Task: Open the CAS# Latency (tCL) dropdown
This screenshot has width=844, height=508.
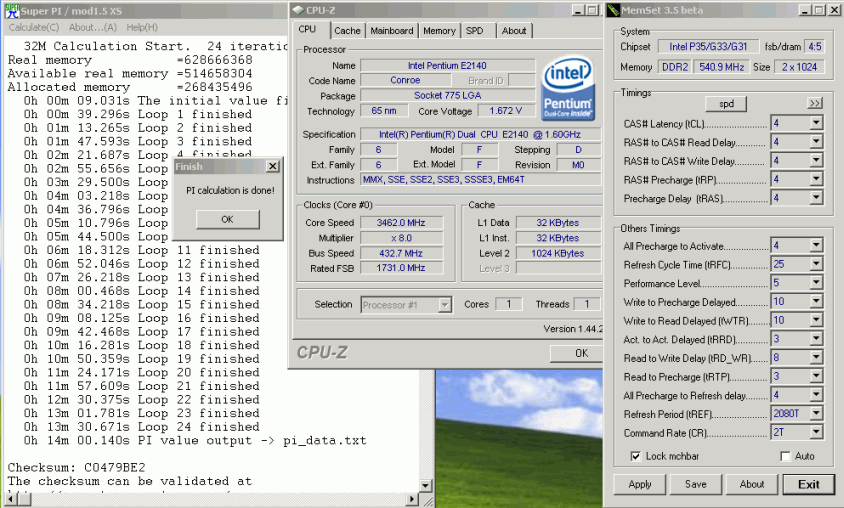Action: click(x=816, y=123)
